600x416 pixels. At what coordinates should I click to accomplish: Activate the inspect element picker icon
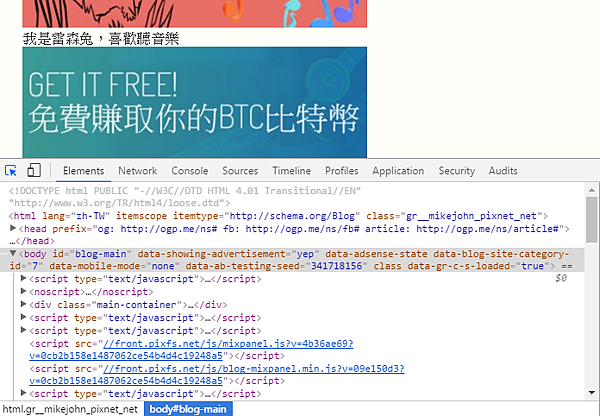coord(11,170)
